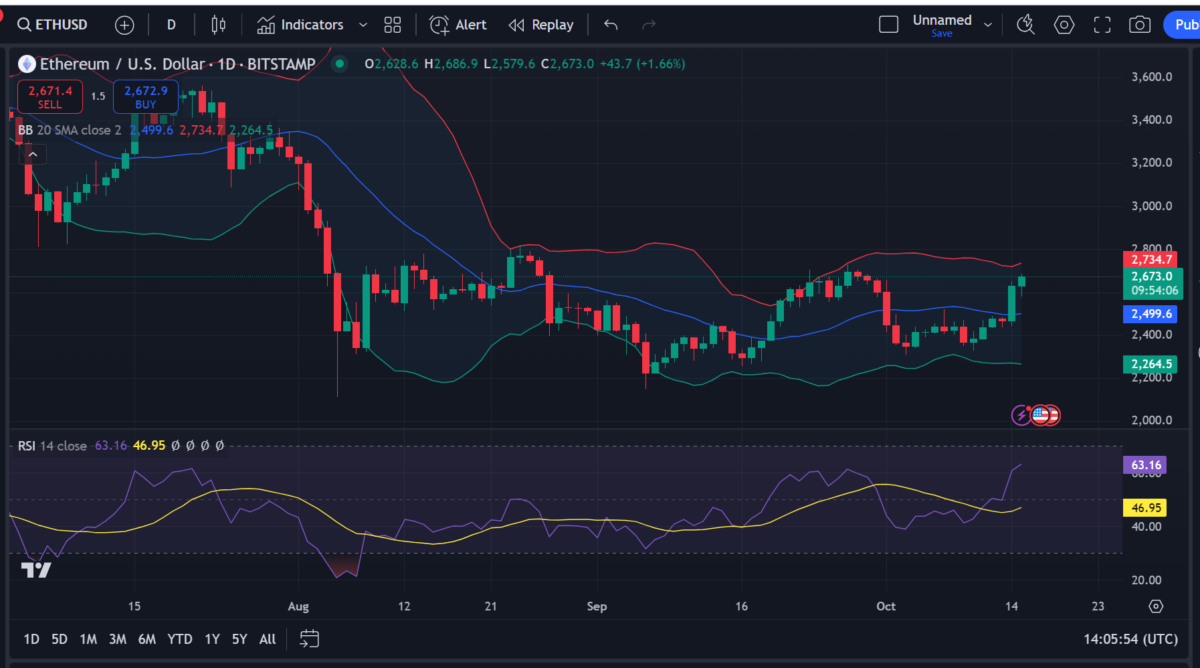Click the go to date calendar icon
The width and height of the screenshot is (1200, 668).
(309, 638)
